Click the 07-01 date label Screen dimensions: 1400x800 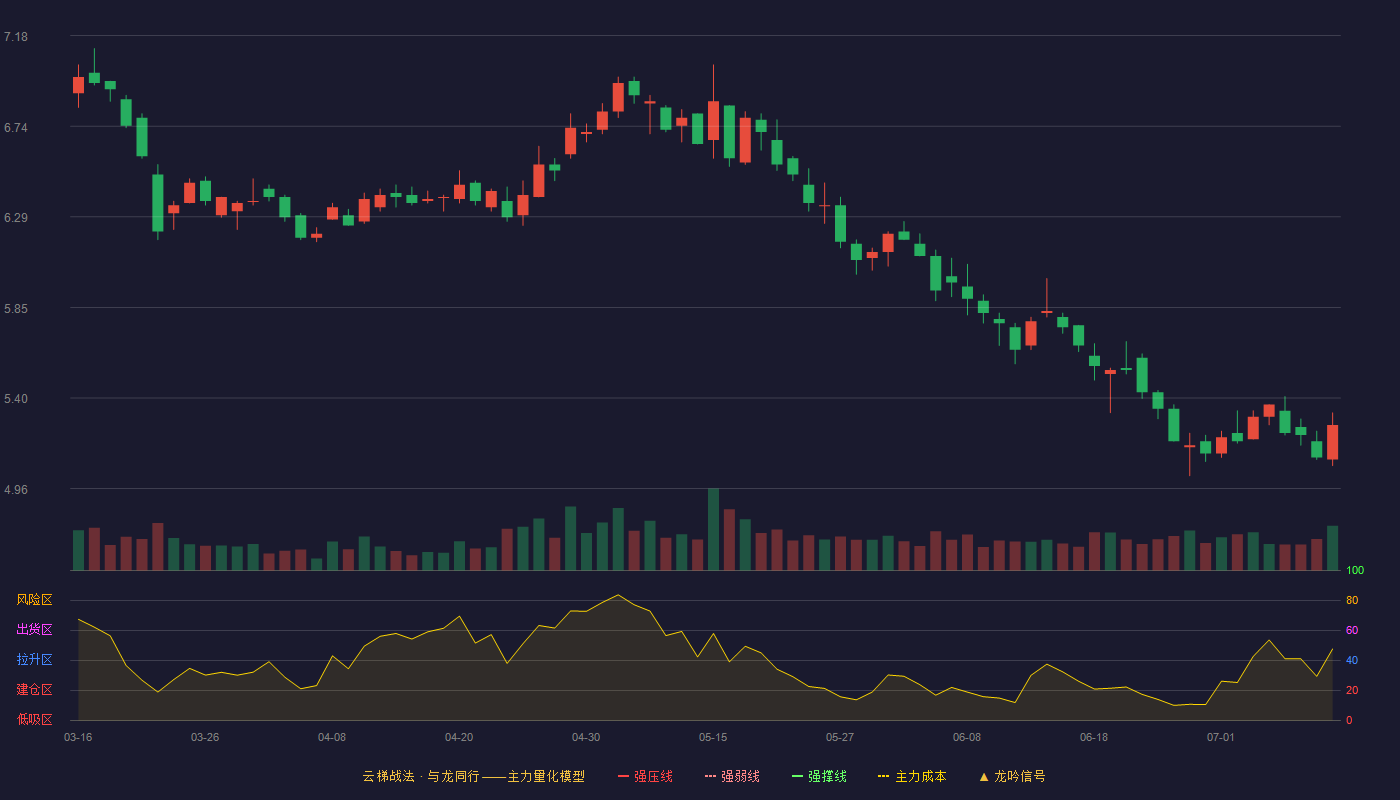tap(1221, 737)
